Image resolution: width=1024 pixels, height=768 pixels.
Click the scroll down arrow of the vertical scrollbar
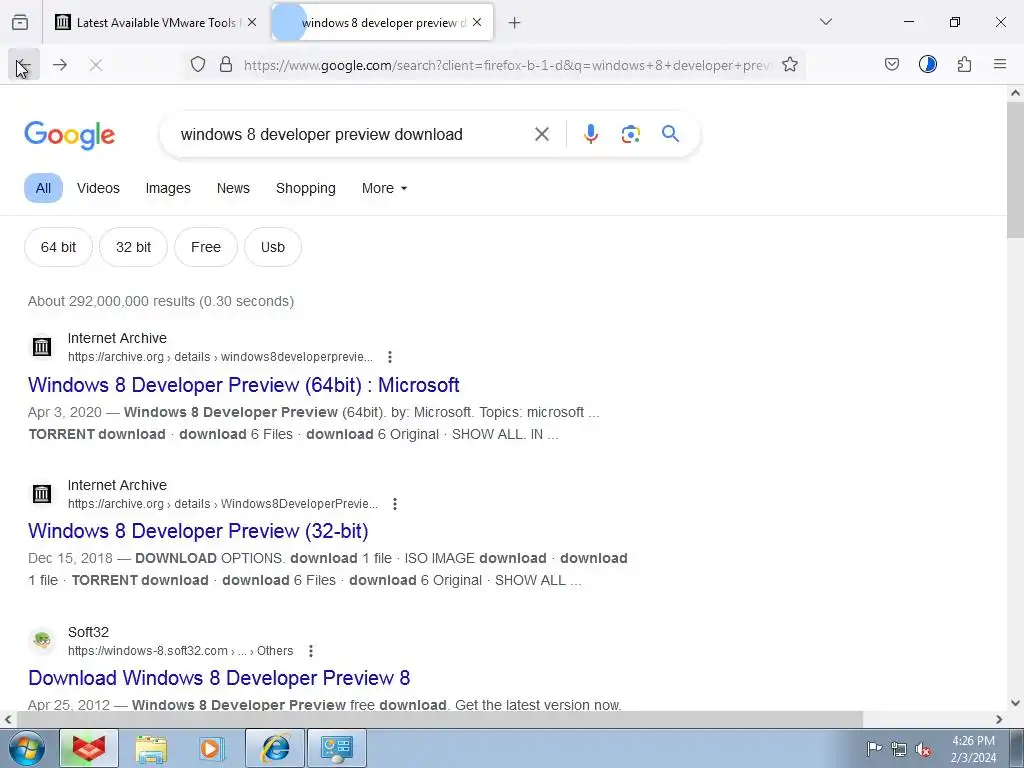(x=1015, y=703)
